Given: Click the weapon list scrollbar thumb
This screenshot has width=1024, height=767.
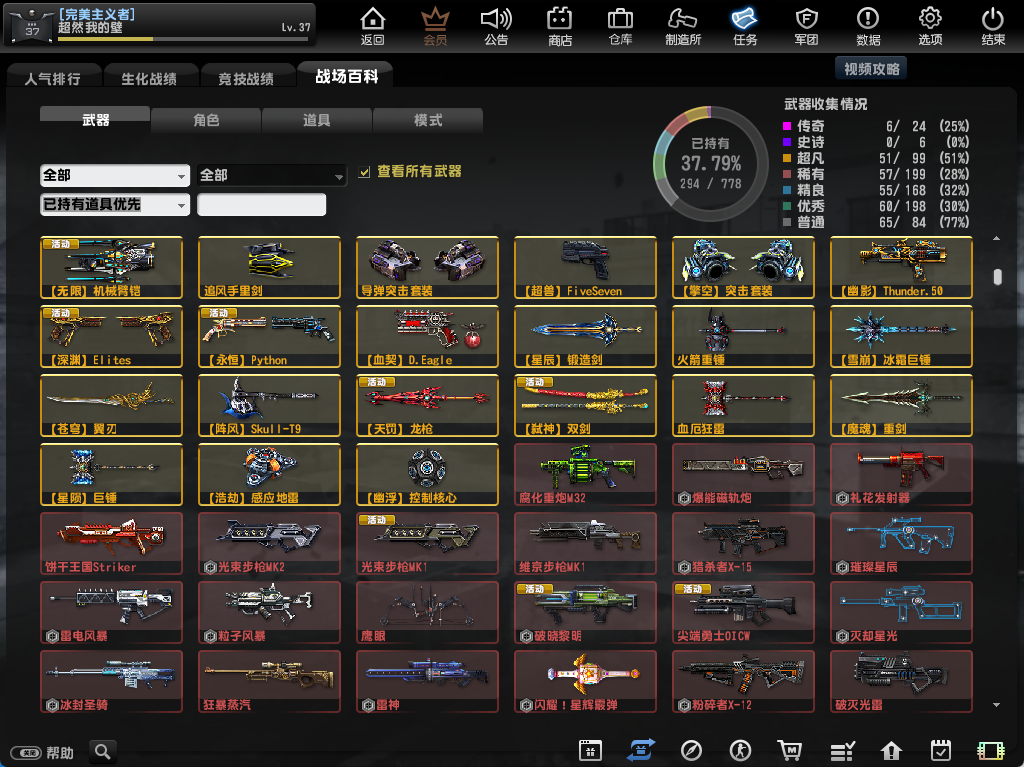Looking at the screenshot, I should tap(997, 277).
